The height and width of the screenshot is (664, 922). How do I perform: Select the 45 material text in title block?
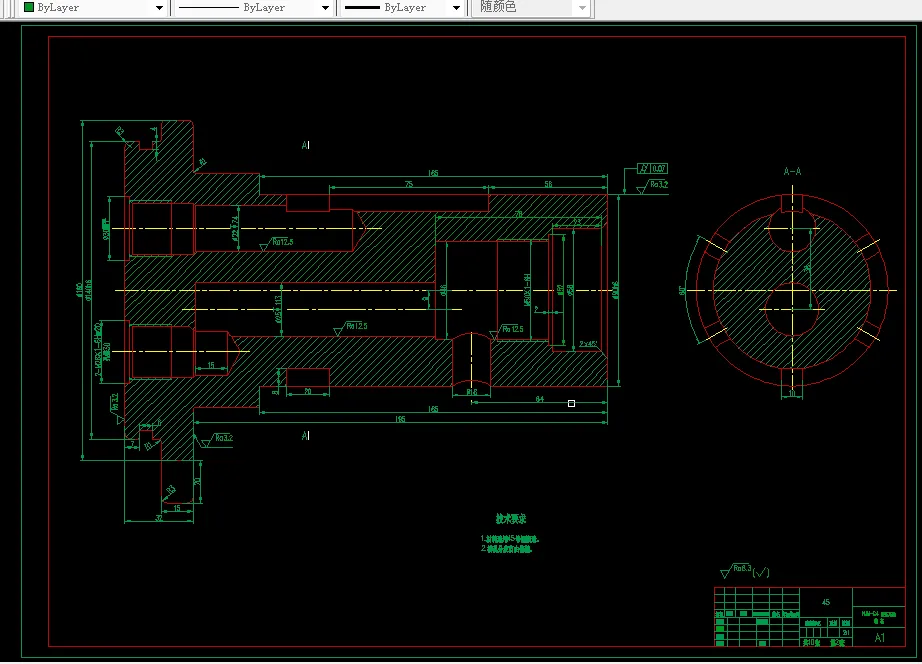(826, 602)
